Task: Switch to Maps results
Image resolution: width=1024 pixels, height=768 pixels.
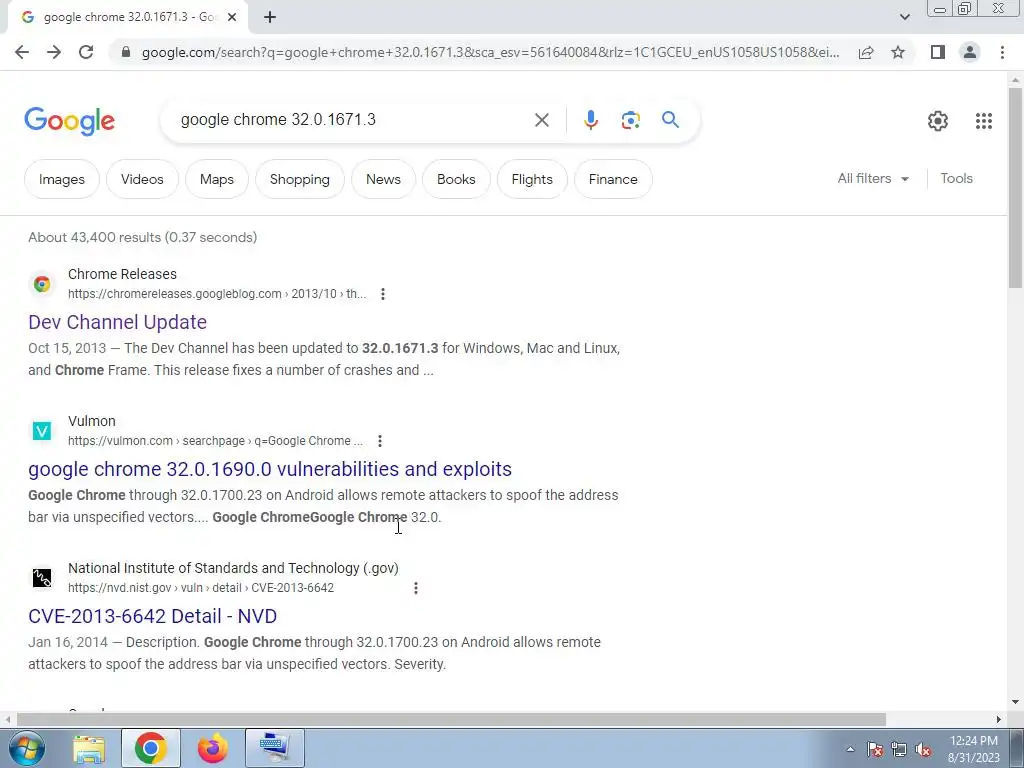Action: pyautogui.click(x=217, y=179)
